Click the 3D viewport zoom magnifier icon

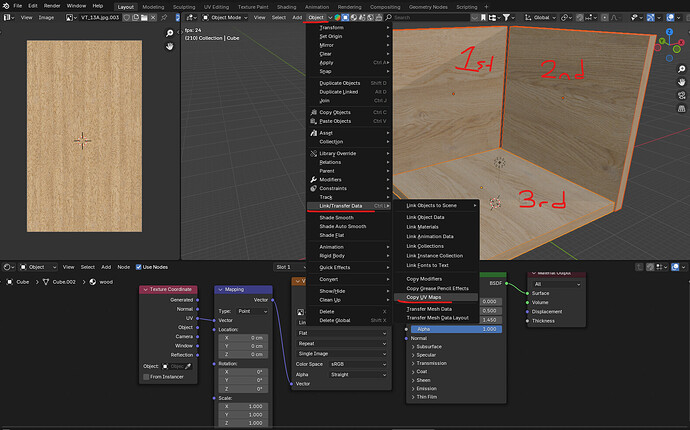(x=681, y=69)
